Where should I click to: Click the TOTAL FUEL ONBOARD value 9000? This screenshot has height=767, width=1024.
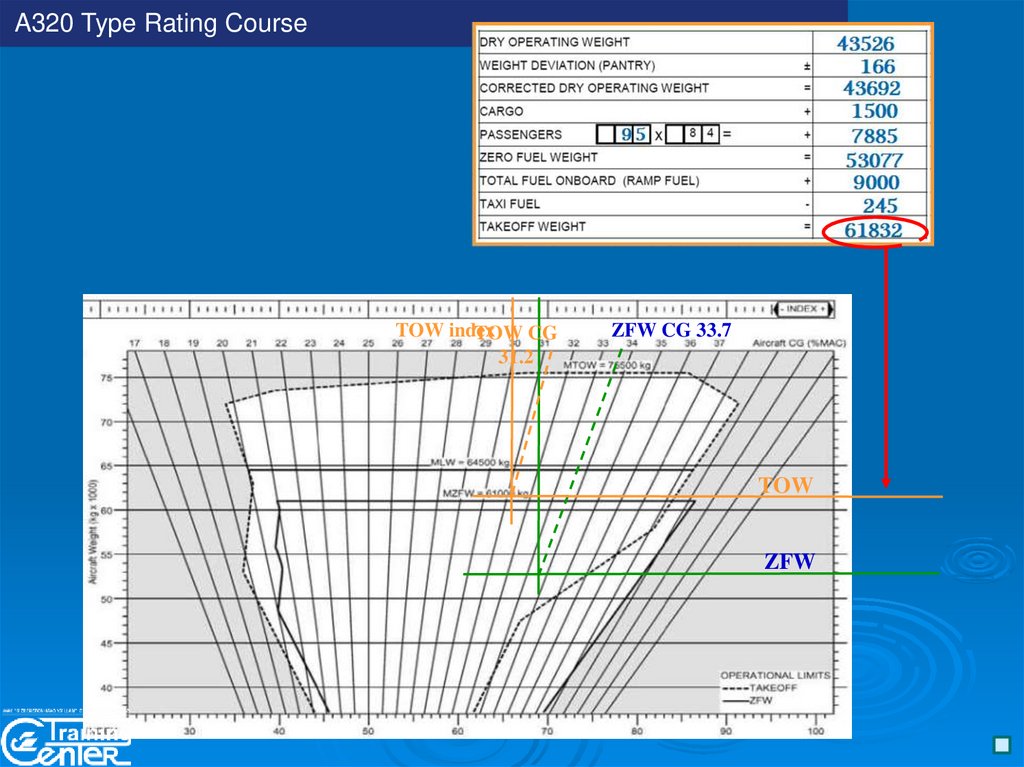click(x=875, y=182)
